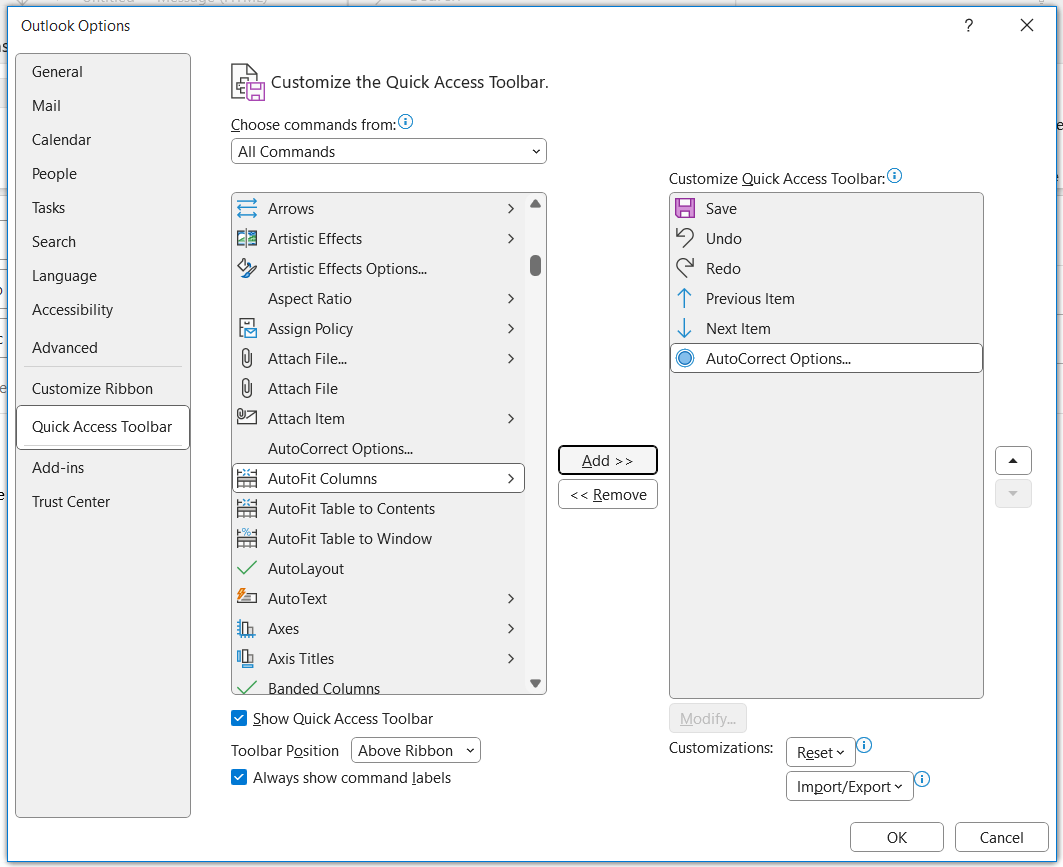Open the Toolbar Position dropdown
The width and height of the screenshot is (1063, 867).
point(416,750)
